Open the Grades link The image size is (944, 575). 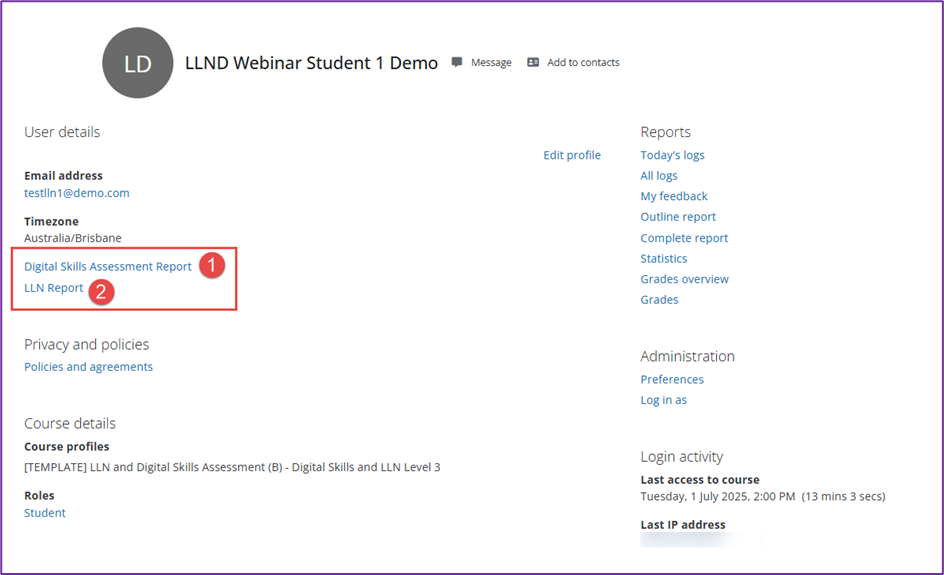[659, 299]
